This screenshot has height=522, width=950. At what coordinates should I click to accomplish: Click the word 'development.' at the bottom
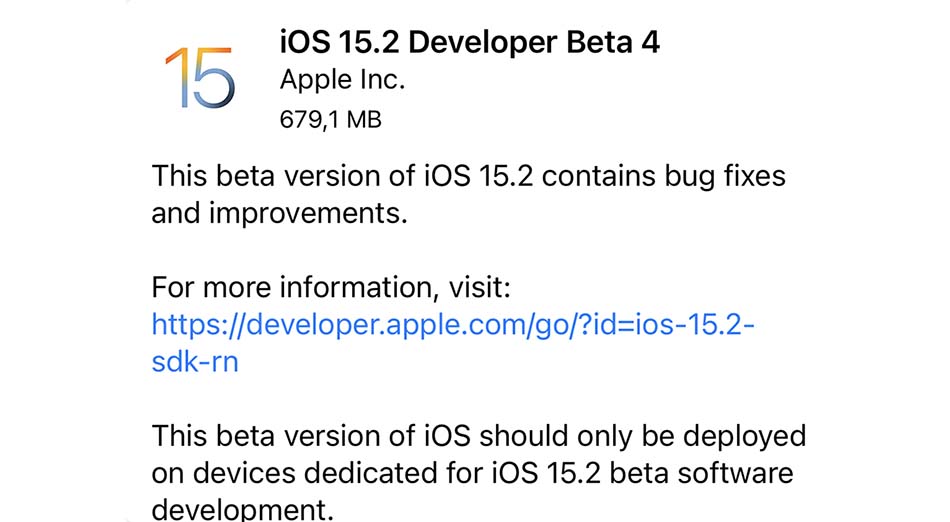click(x=242, y=510)
